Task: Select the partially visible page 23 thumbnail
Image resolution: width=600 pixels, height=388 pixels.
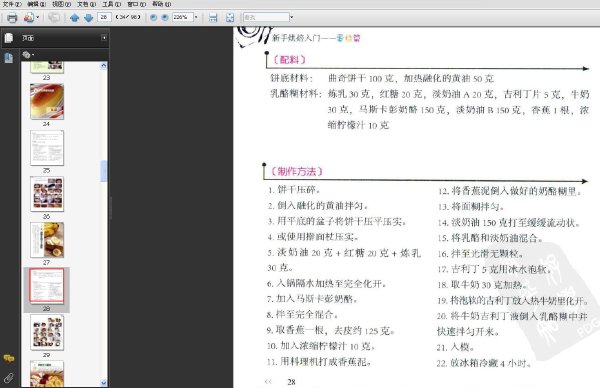Action: (47, 67)
